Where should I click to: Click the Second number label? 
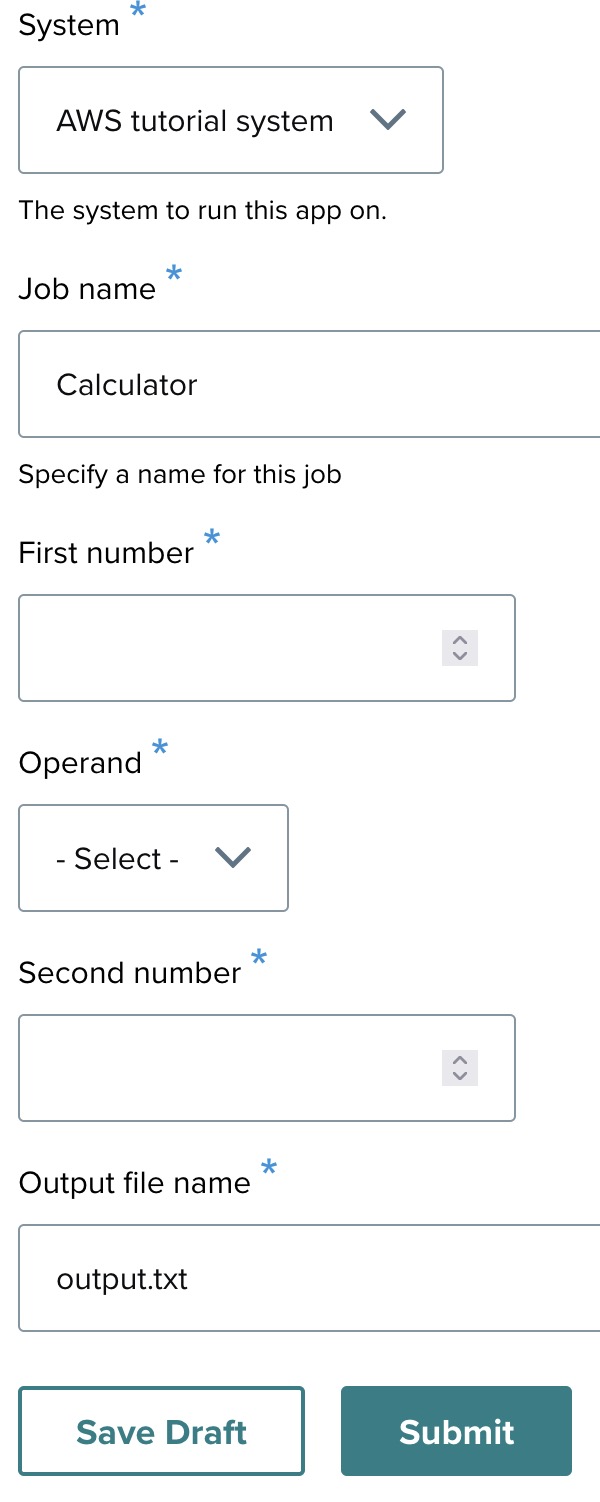(130, 973)
